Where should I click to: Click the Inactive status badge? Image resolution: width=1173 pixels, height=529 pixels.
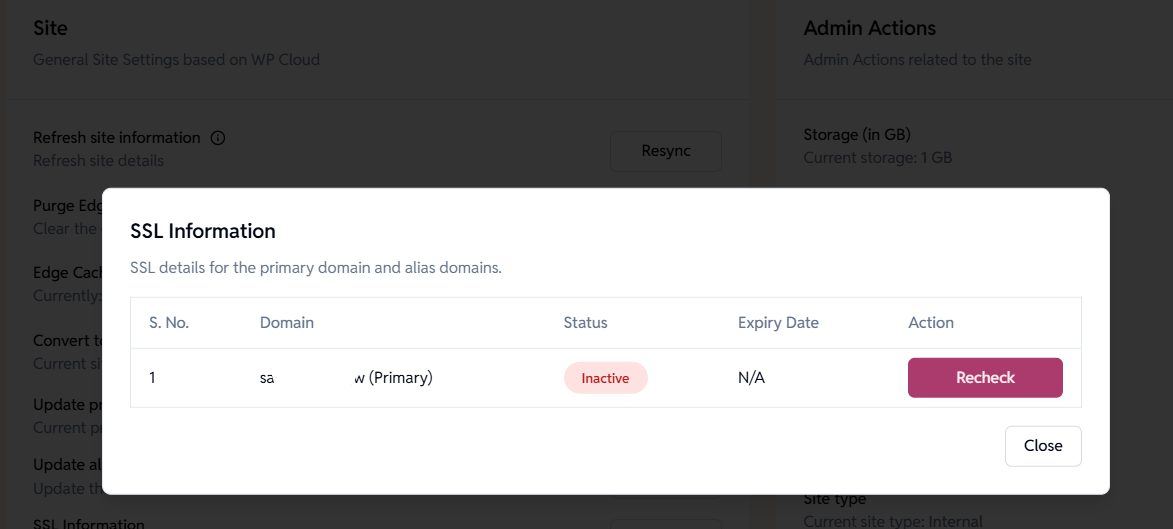coord(605,378)
